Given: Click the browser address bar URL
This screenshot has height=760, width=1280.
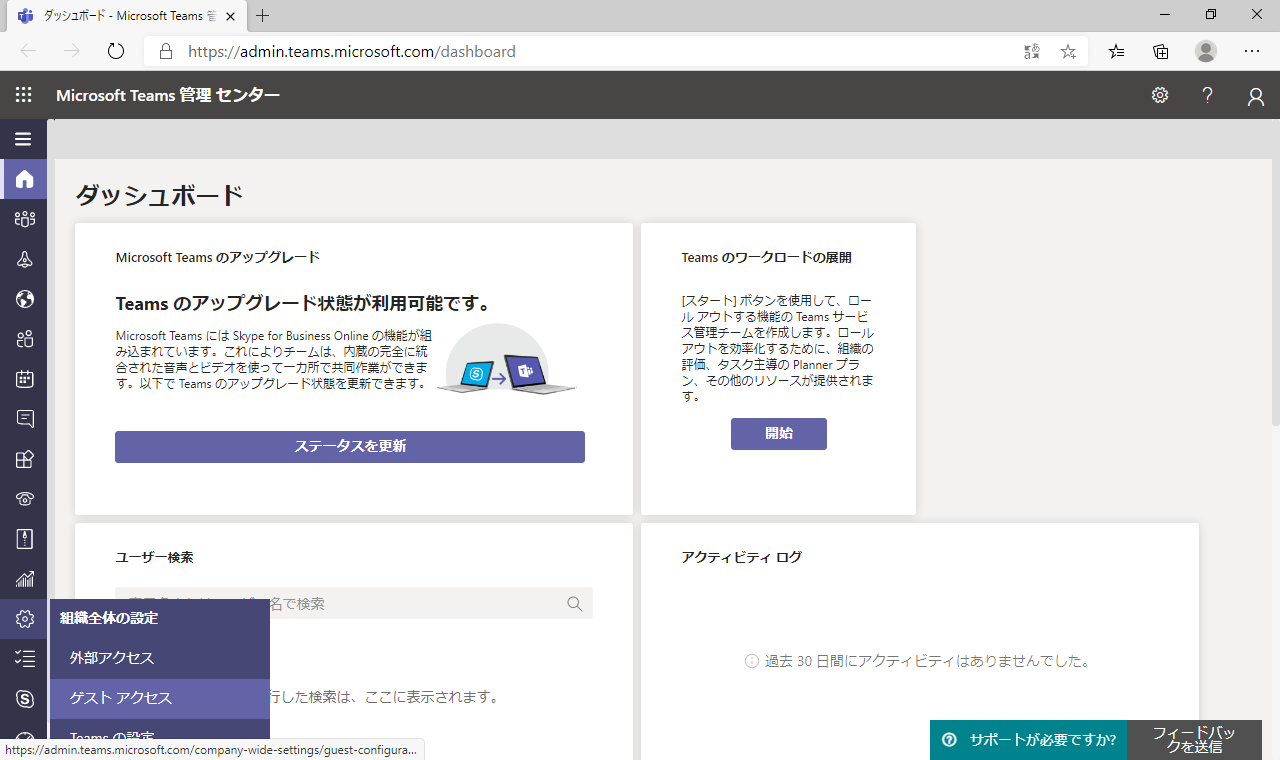Looking at the screenshot, I should [x=352, y=51].
